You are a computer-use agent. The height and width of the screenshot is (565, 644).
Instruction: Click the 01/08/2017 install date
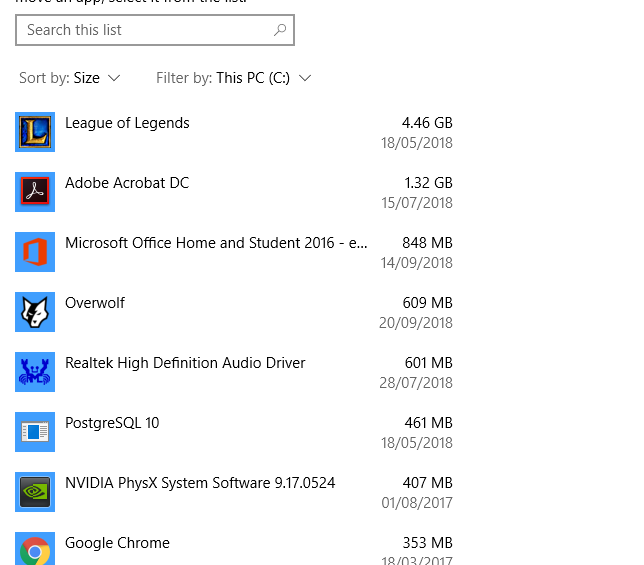[416, 503]
